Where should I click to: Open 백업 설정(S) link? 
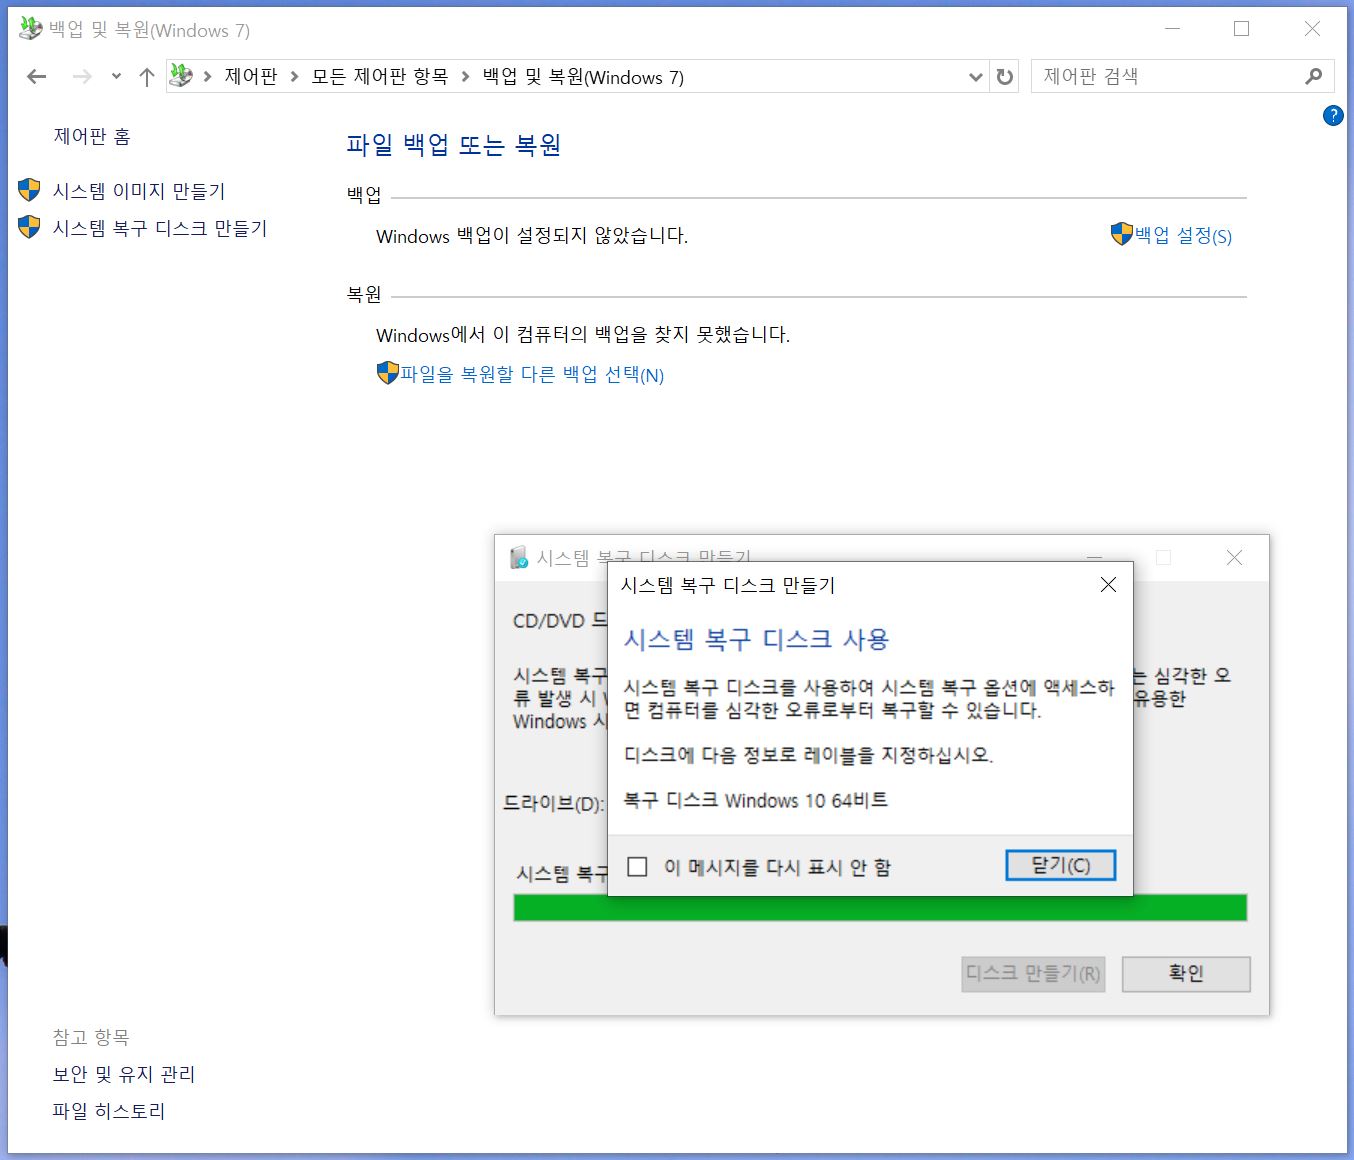1184,236
